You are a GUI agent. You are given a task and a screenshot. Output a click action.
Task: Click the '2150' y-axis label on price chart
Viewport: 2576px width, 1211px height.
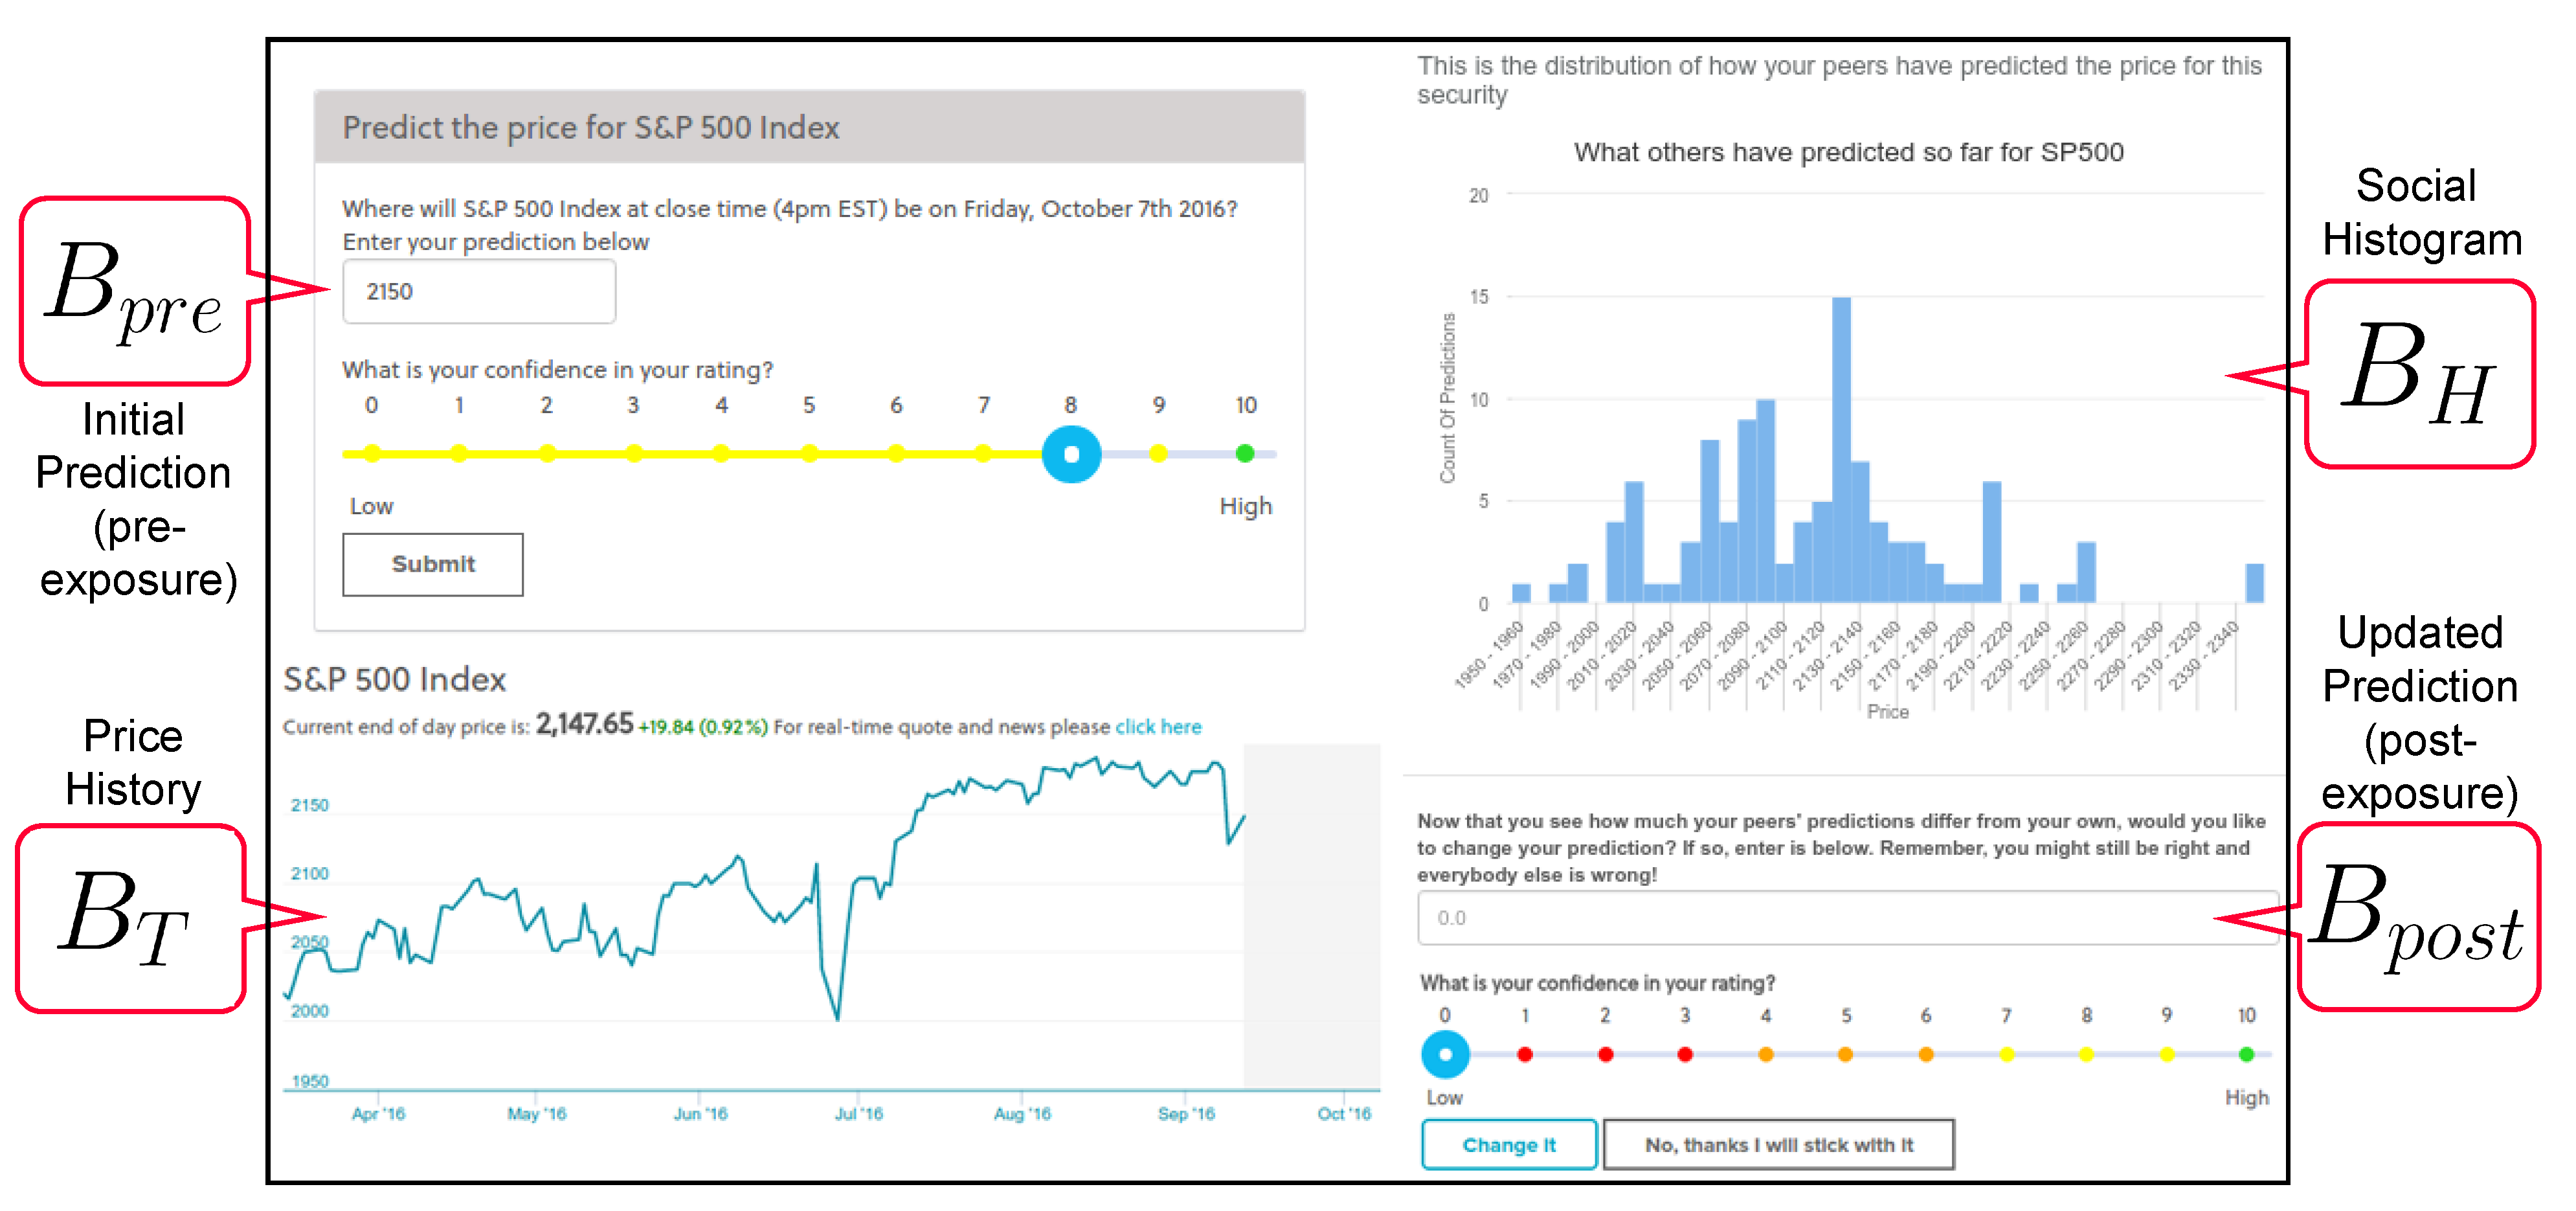tap(310, 805)
